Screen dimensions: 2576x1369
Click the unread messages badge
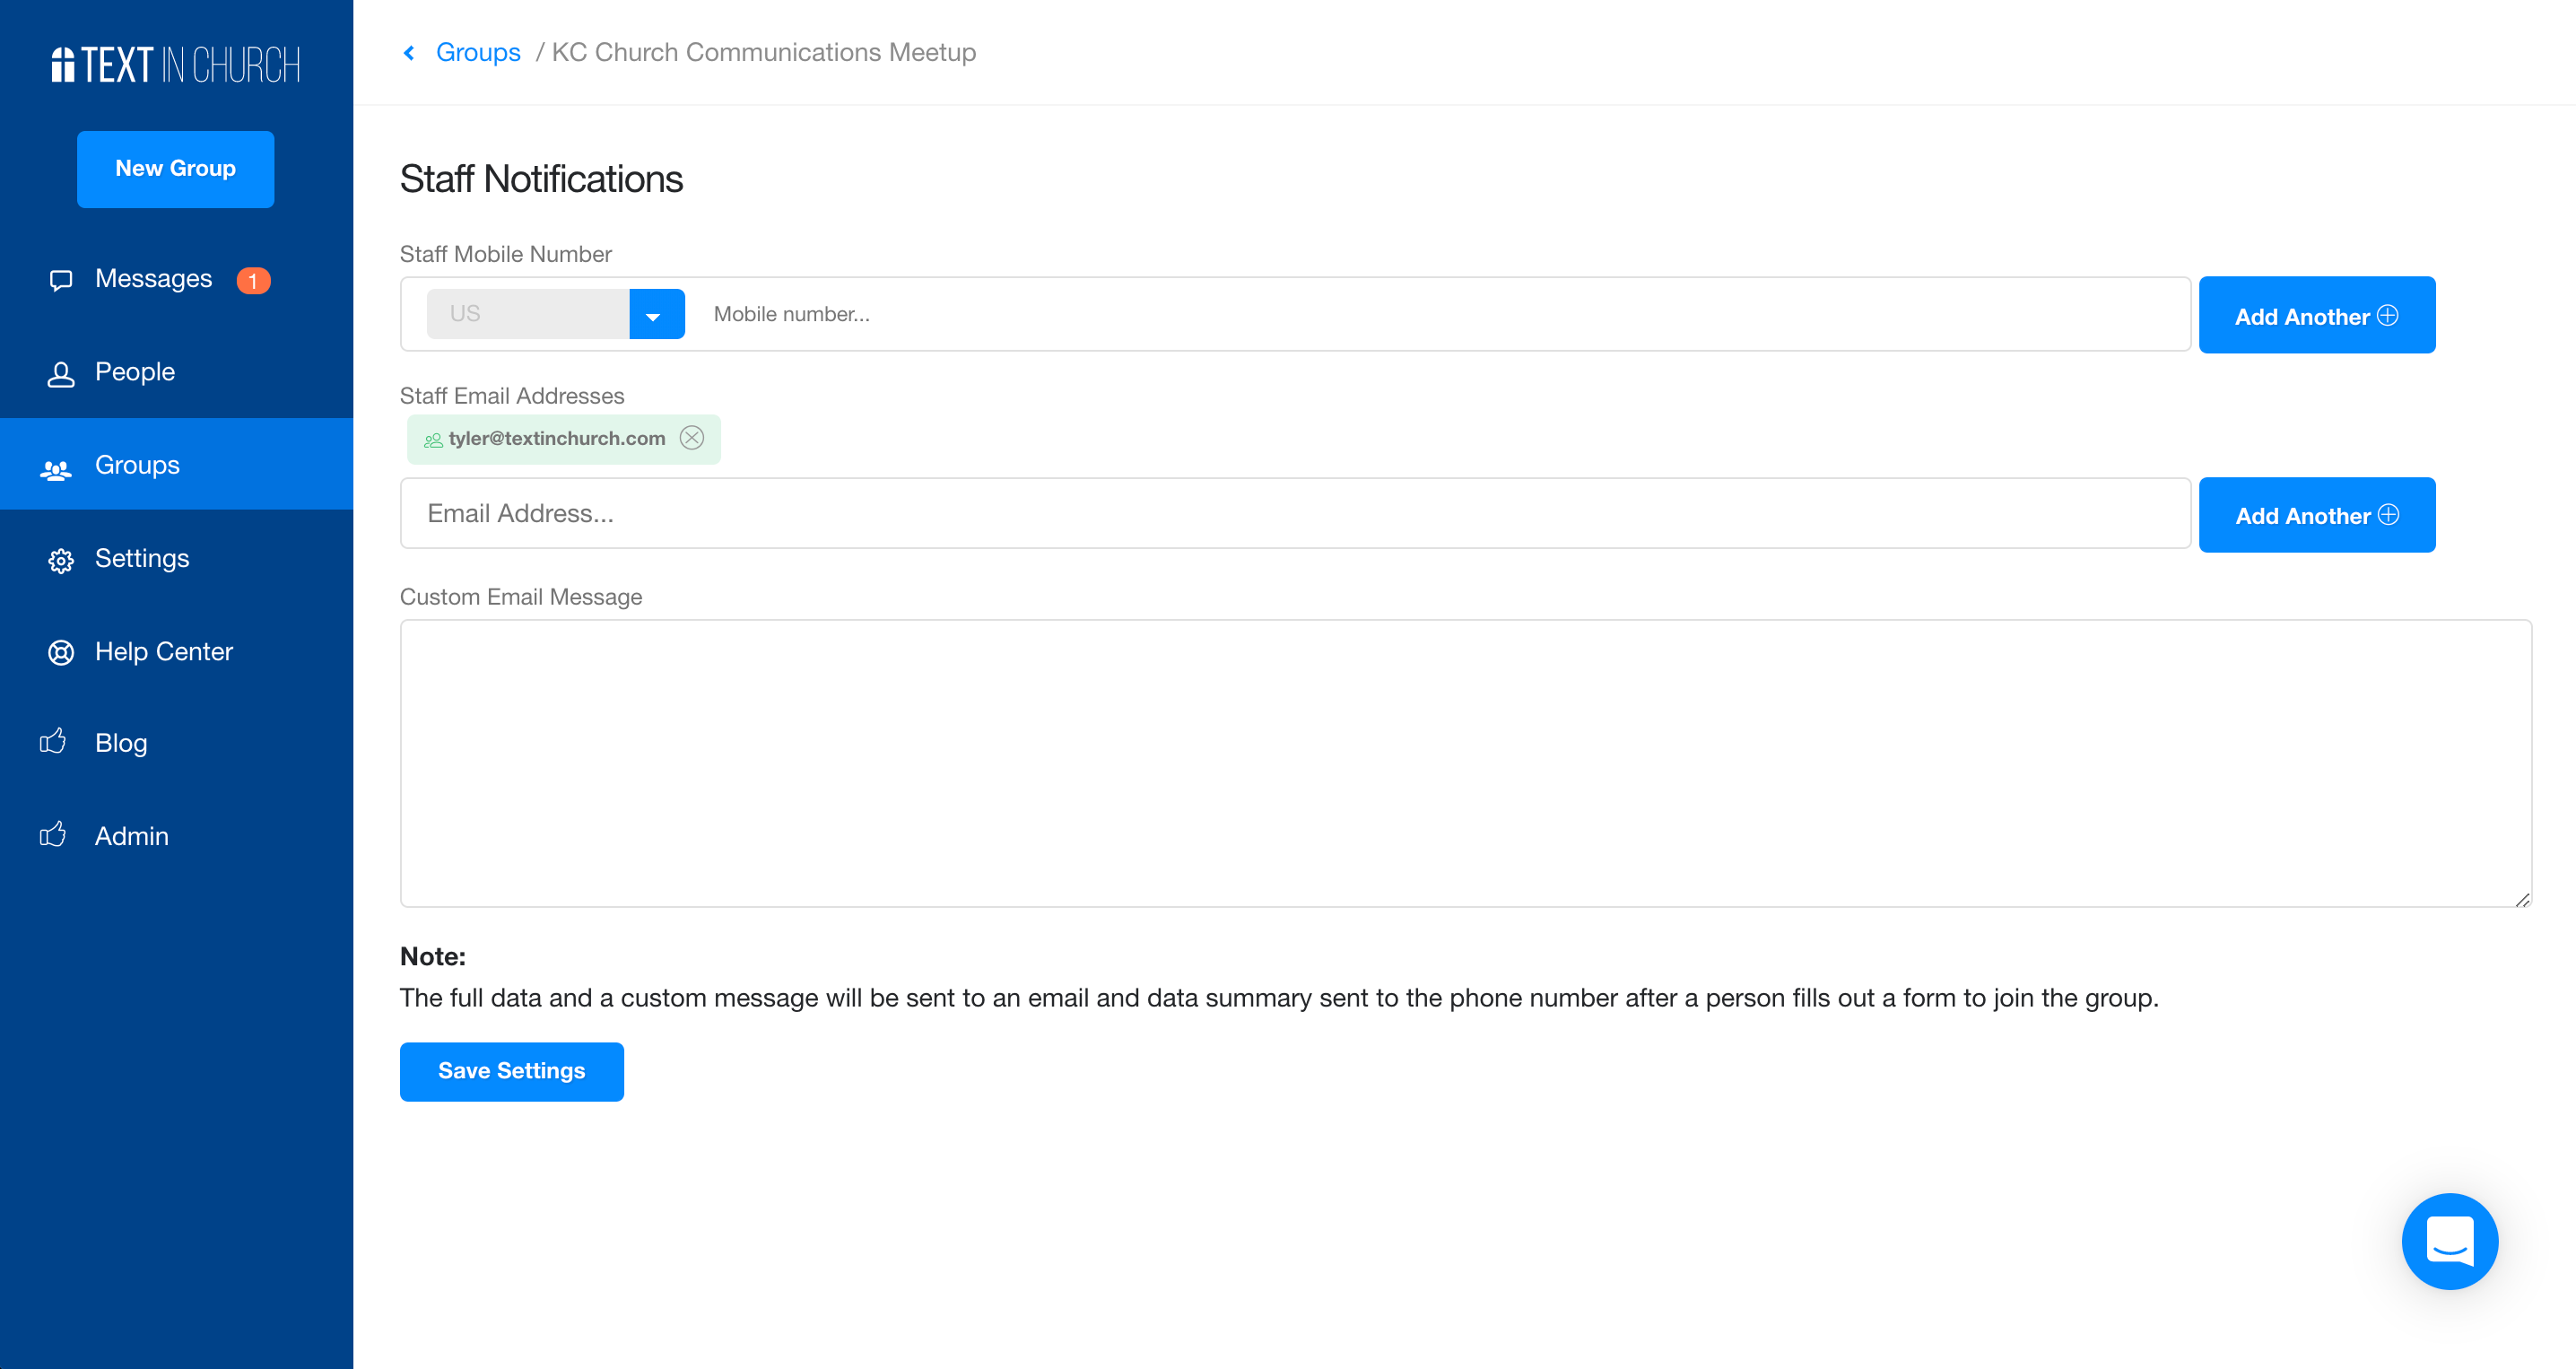[253, 281]
